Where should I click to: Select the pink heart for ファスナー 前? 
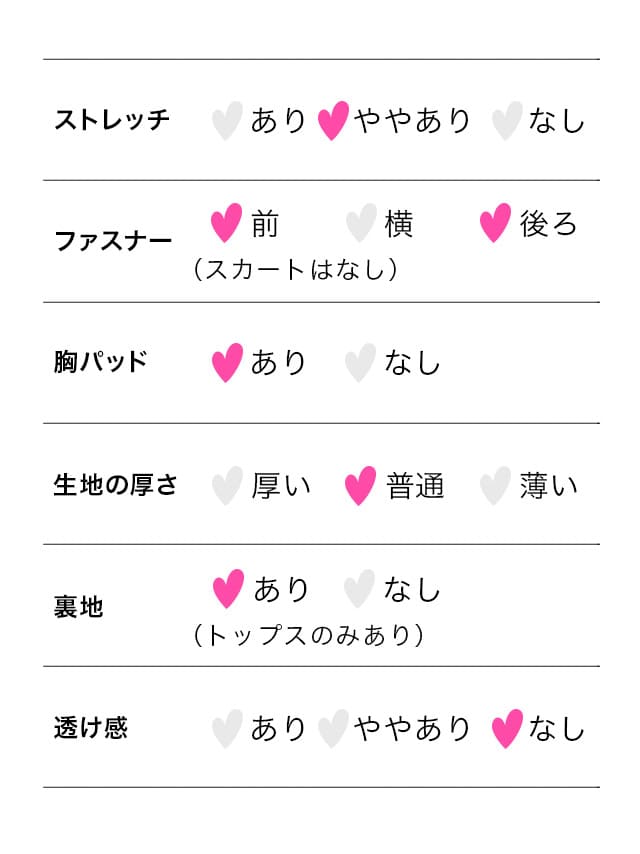[227, 223]
